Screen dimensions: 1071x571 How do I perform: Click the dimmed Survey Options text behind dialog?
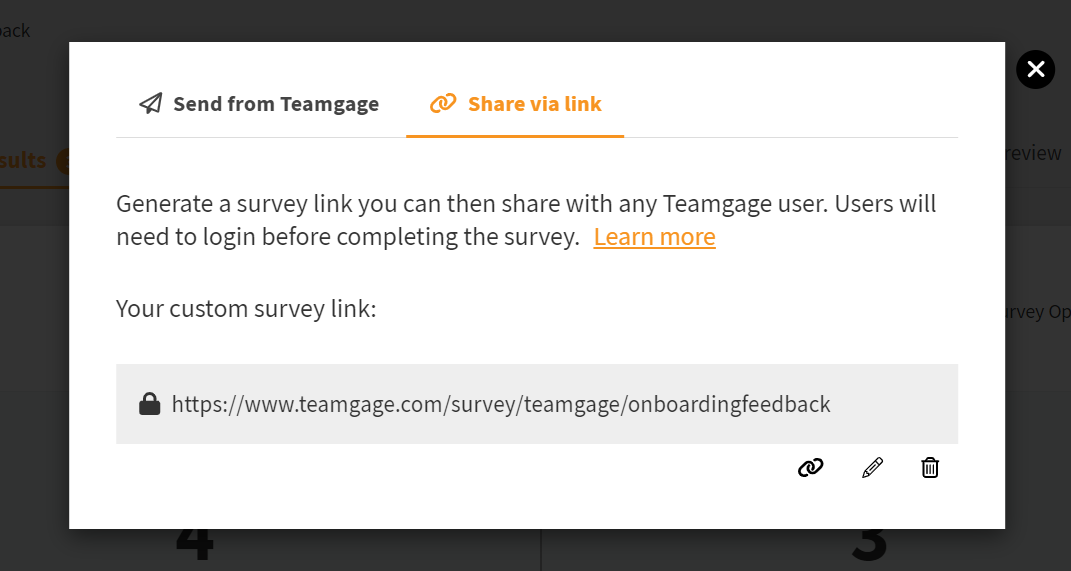coord(1038,311)
